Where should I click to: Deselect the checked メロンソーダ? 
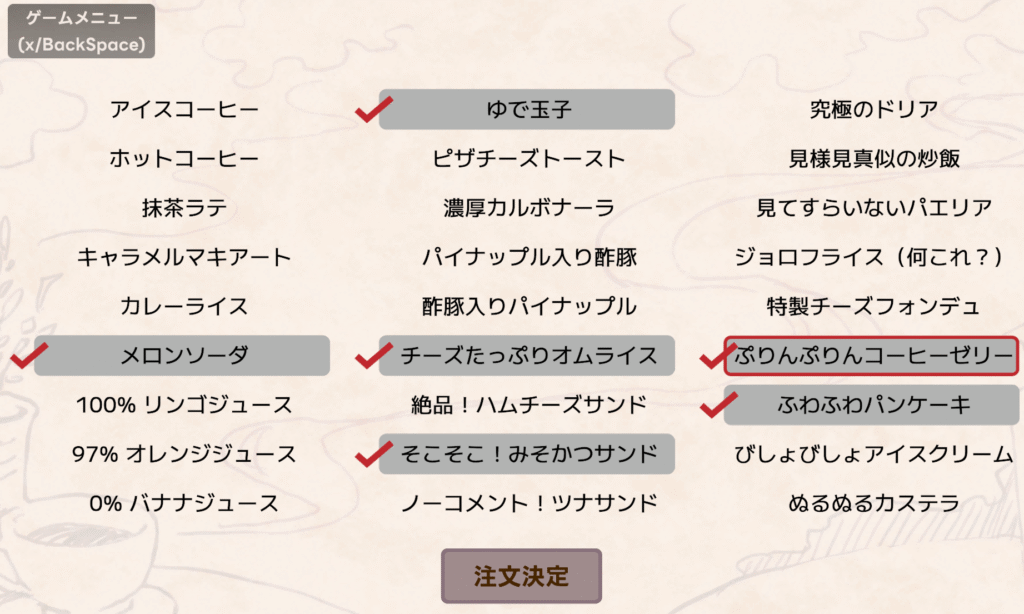[x=180, y=356]
